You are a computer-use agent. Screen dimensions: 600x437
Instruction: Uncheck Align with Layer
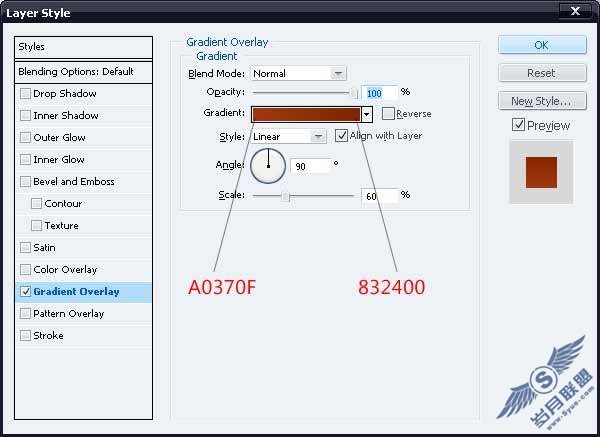341,135
